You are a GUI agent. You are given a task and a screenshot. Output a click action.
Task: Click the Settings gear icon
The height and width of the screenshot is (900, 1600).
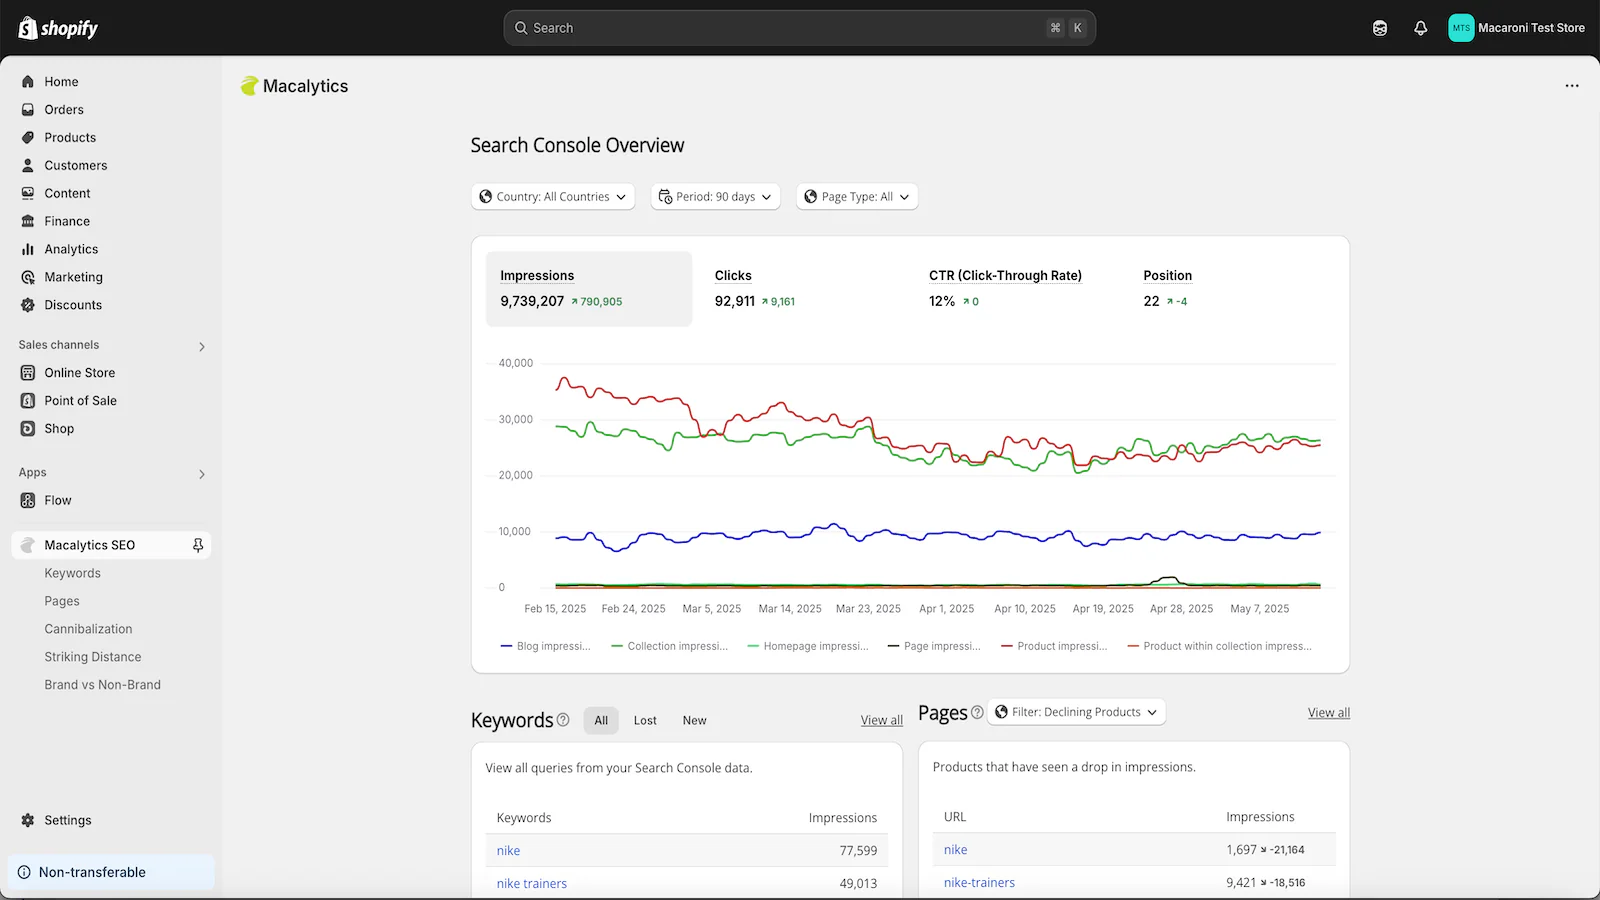28,820
